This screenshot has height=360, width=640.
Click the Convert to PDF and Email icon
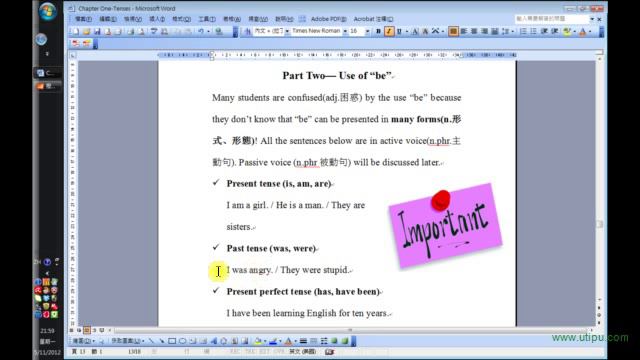[x=87, y=44]
